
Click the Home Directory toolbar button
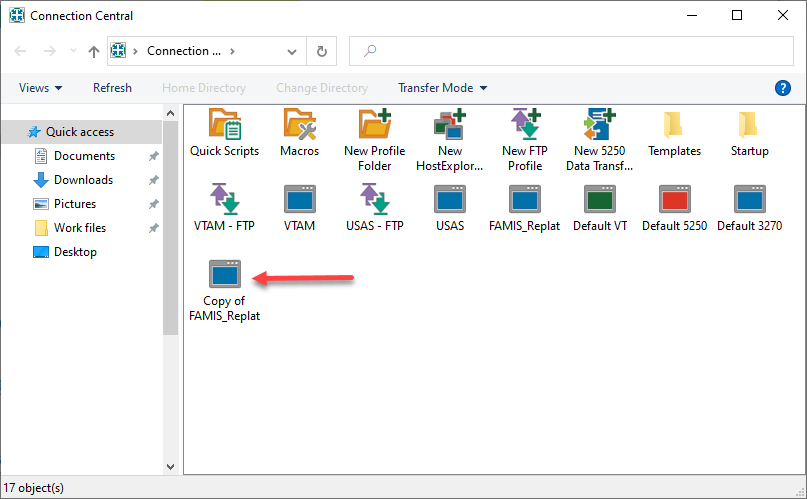tap(204, 88)
